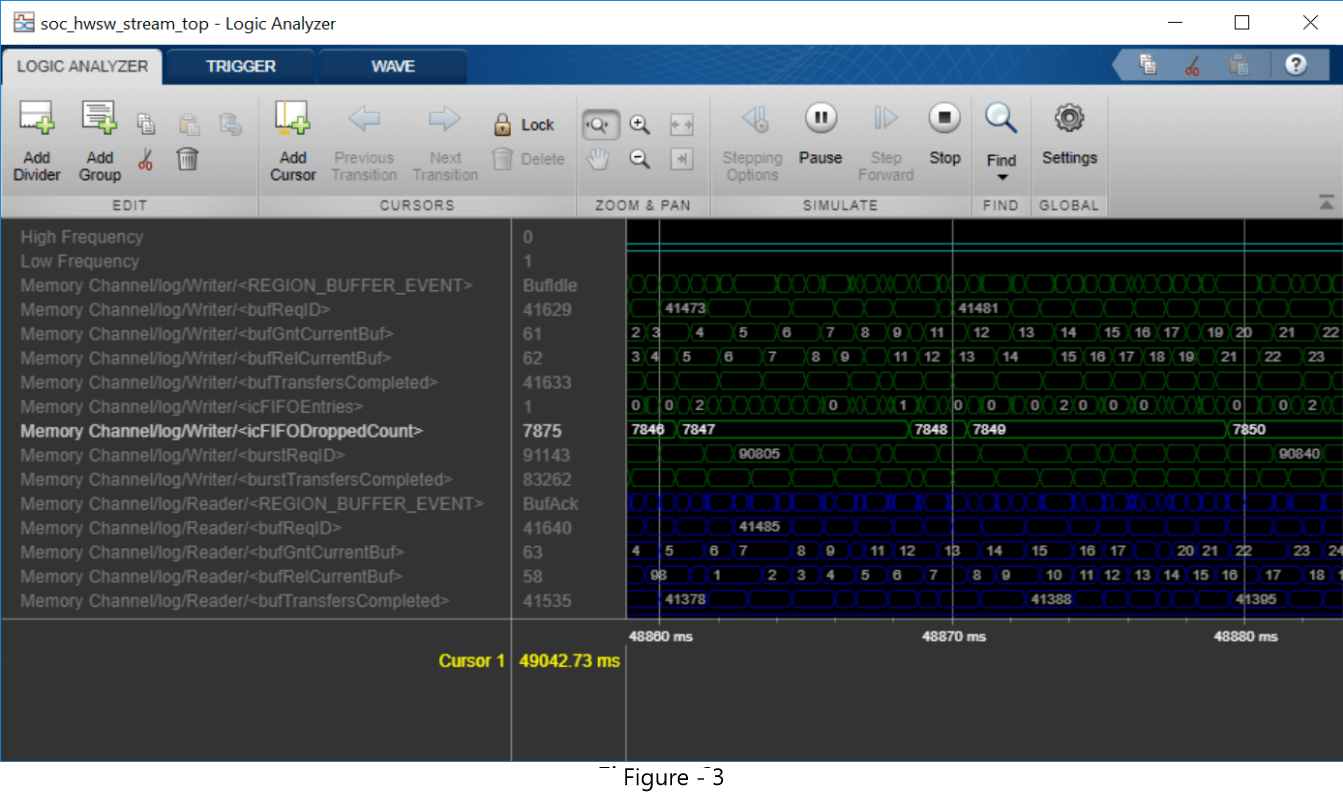Select the zoom out magnifier tool
The height and width of the screenshot is (797, 1343).
(x=639, y=158)
